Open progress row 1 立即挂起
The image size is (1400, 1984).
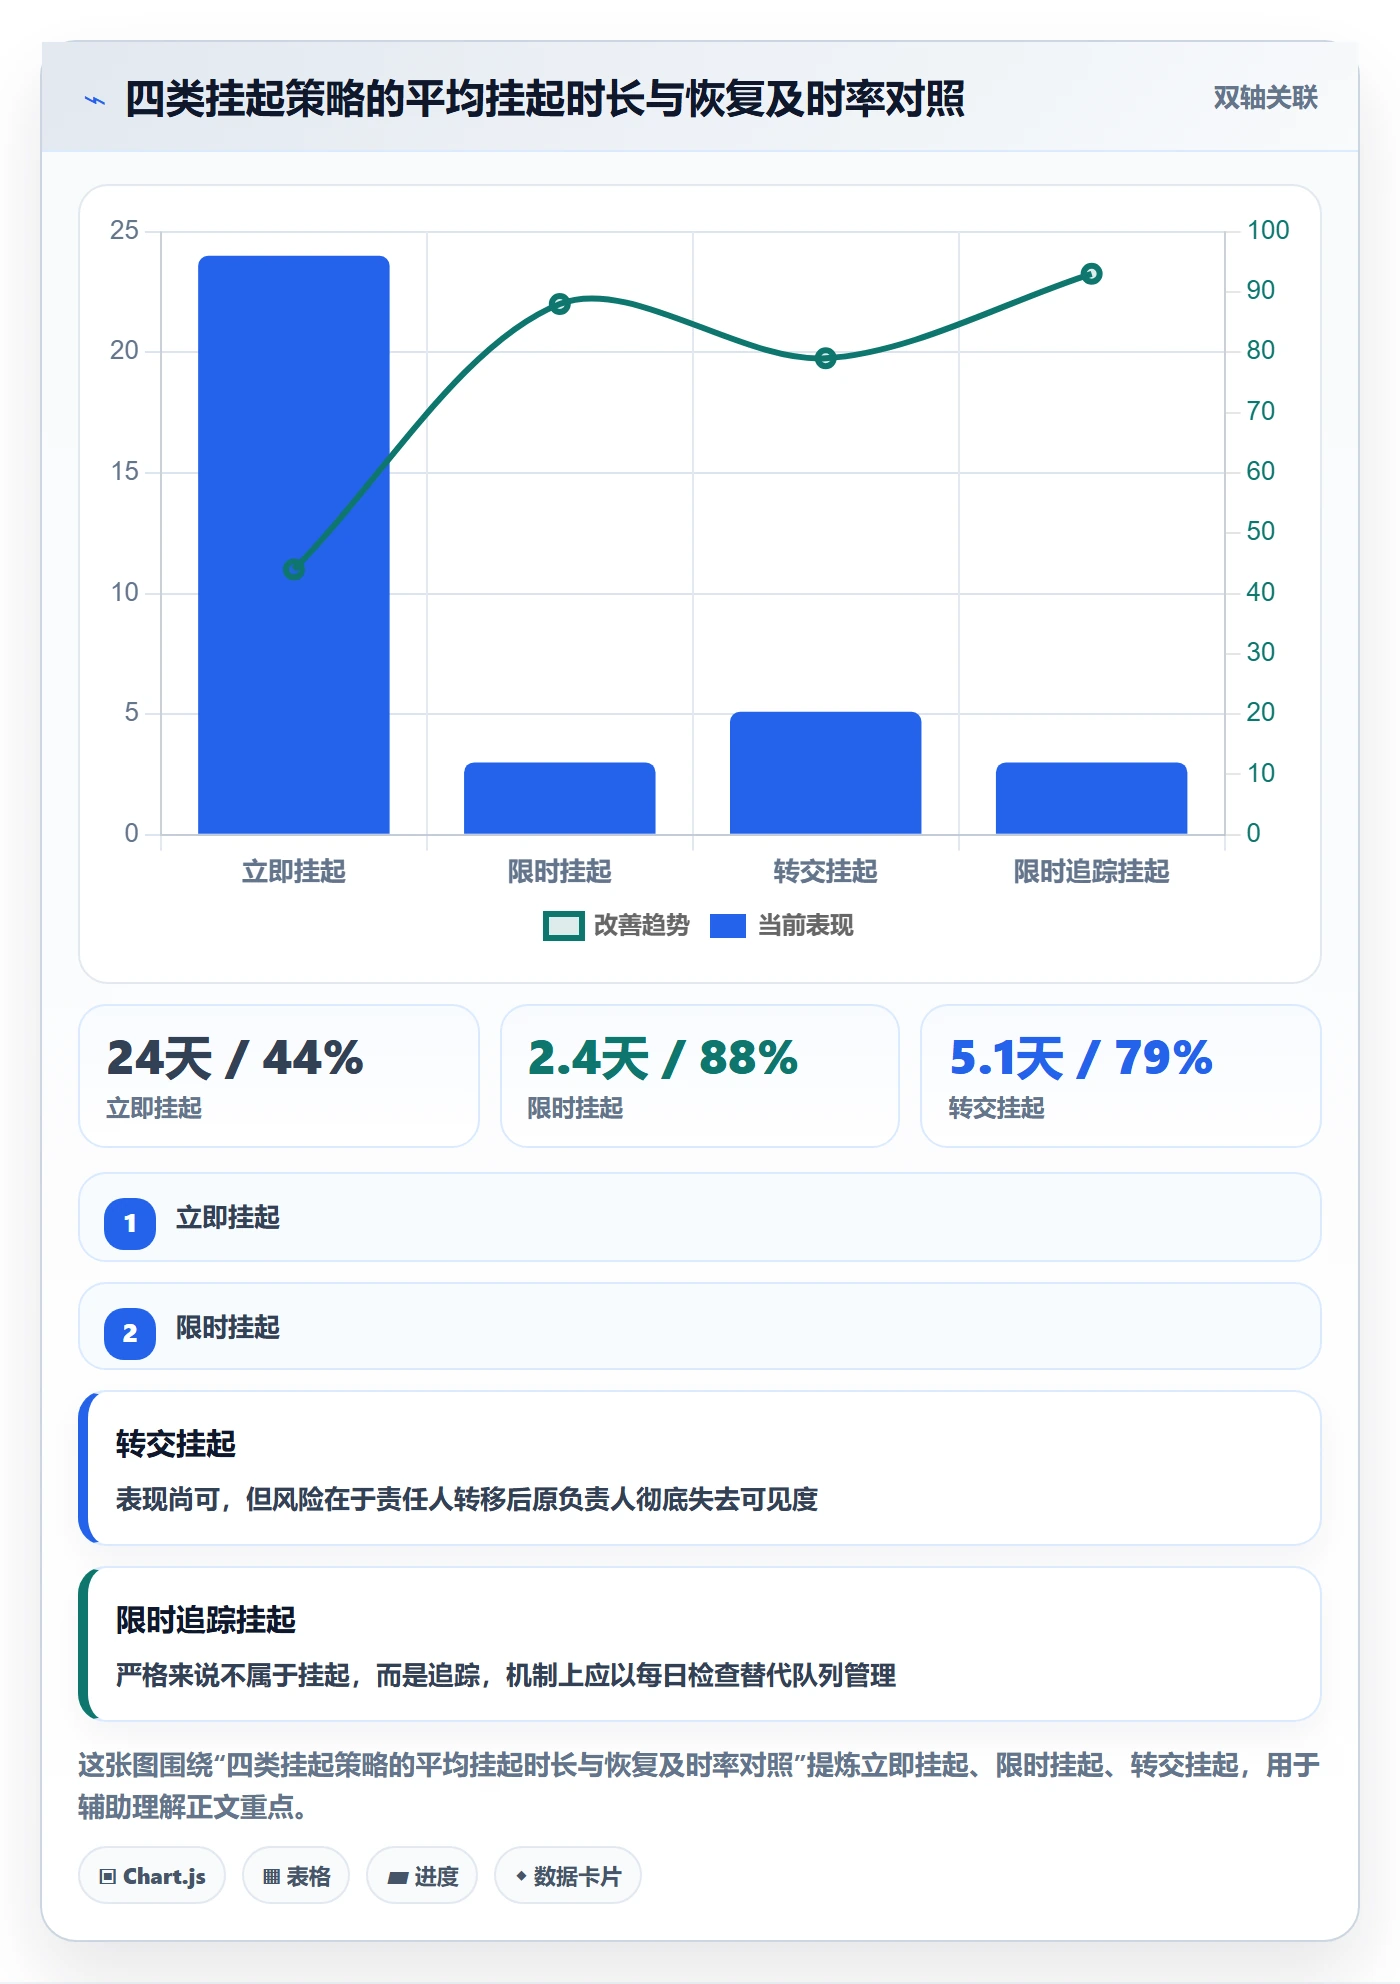click(x=700, y=1217)
